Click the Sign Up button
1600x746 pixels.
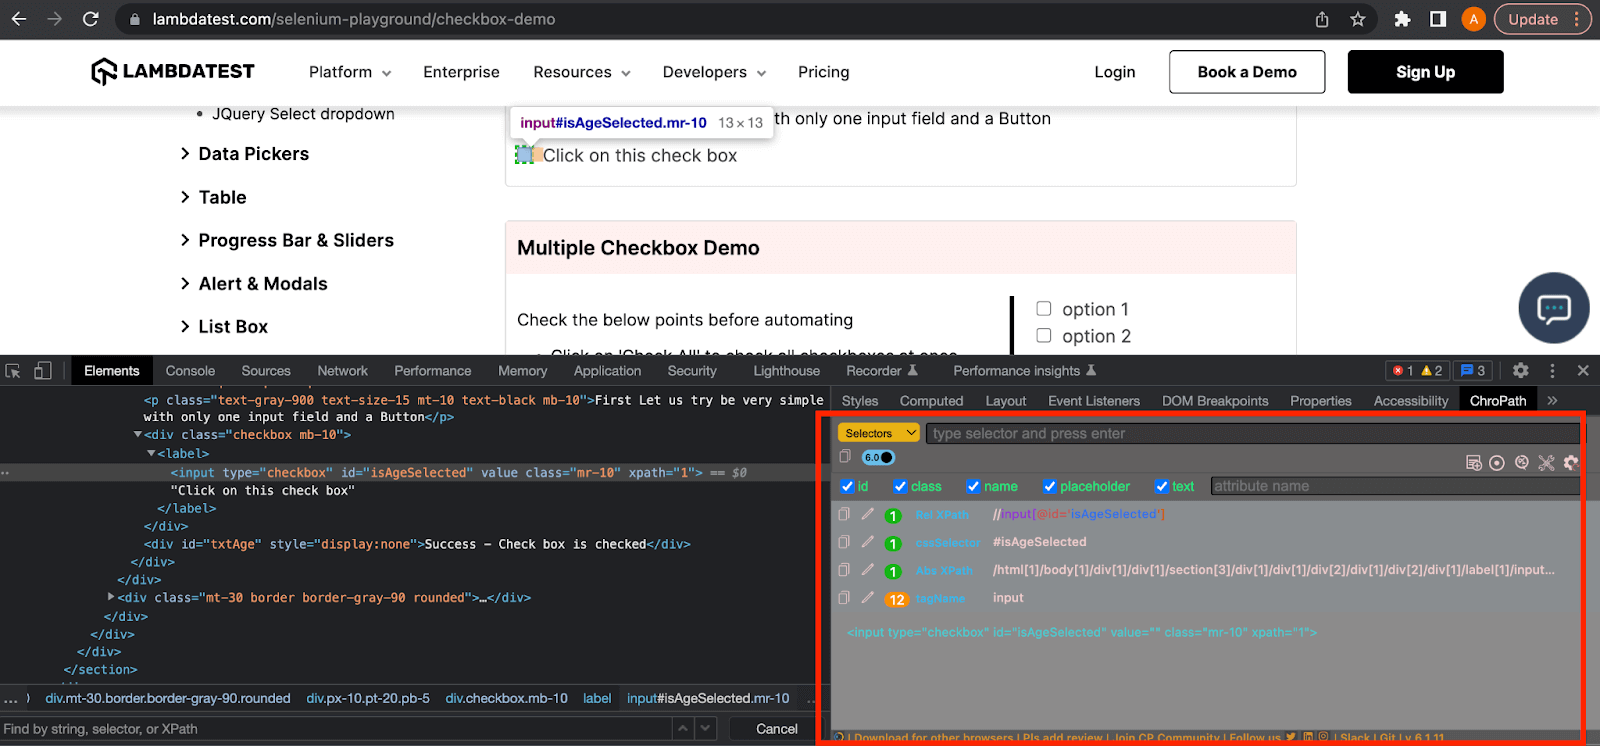coord(1425,72)
